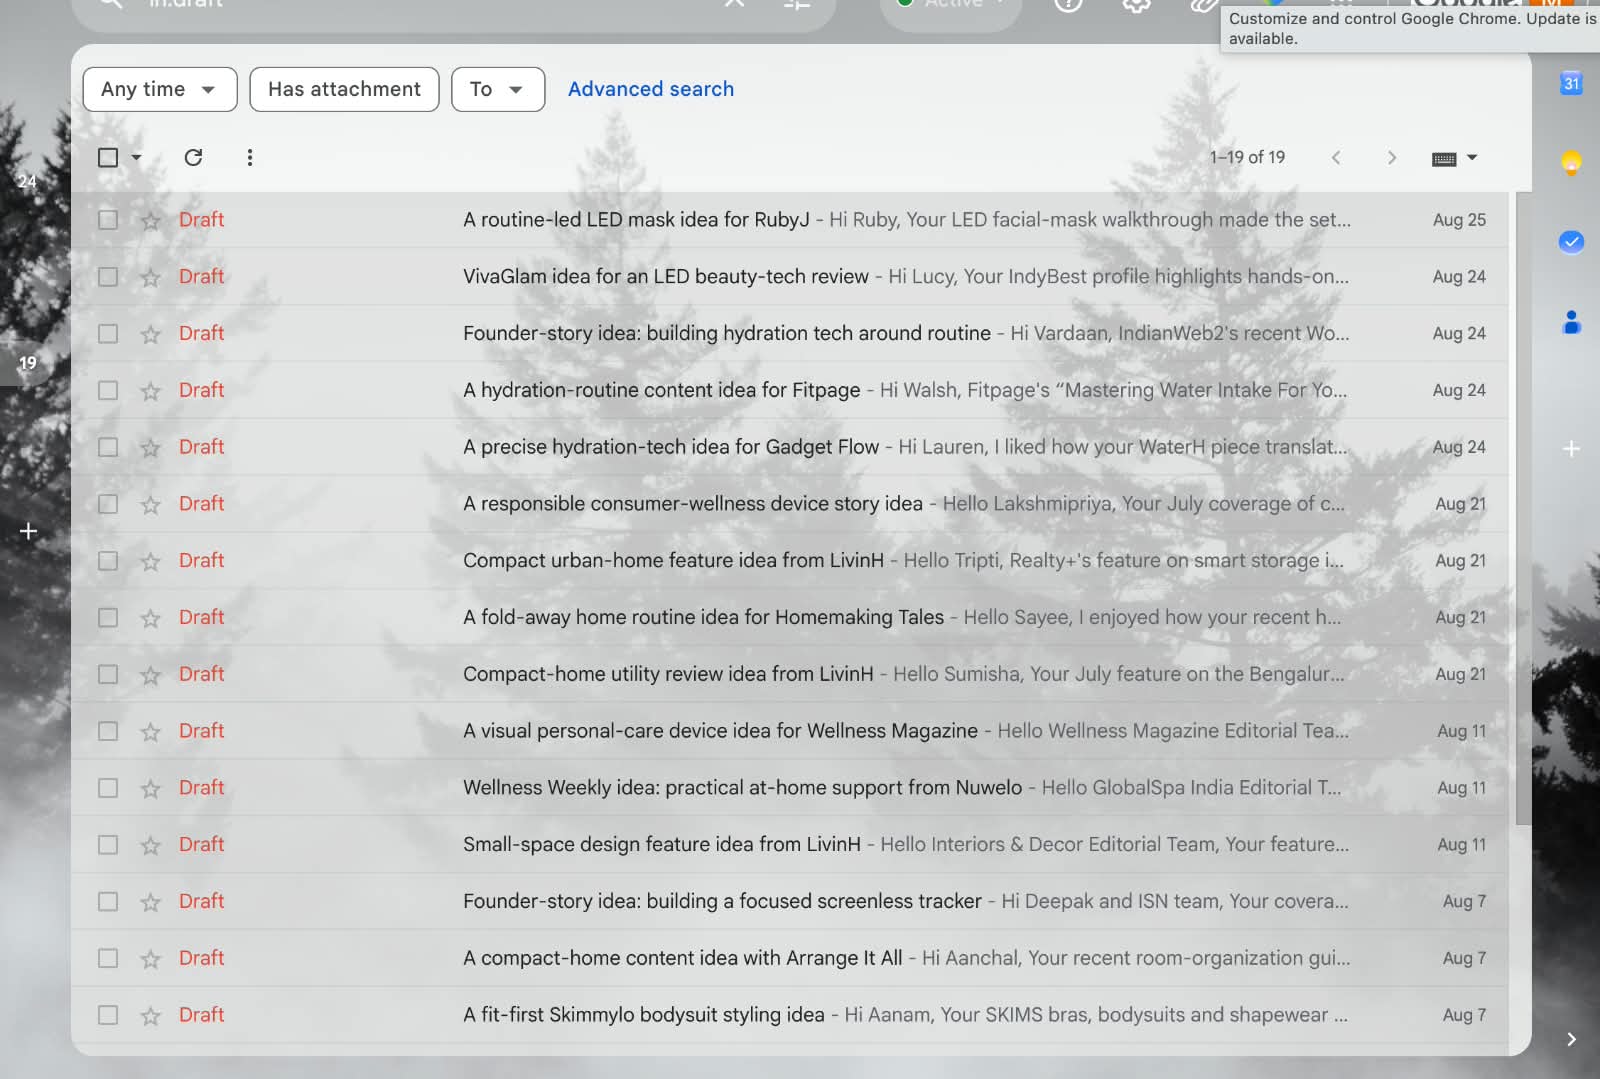Select checkbox for Skimmylo bodysuit draft
This screenshot has width=1600, height=1079.
tap(108, 1015)
